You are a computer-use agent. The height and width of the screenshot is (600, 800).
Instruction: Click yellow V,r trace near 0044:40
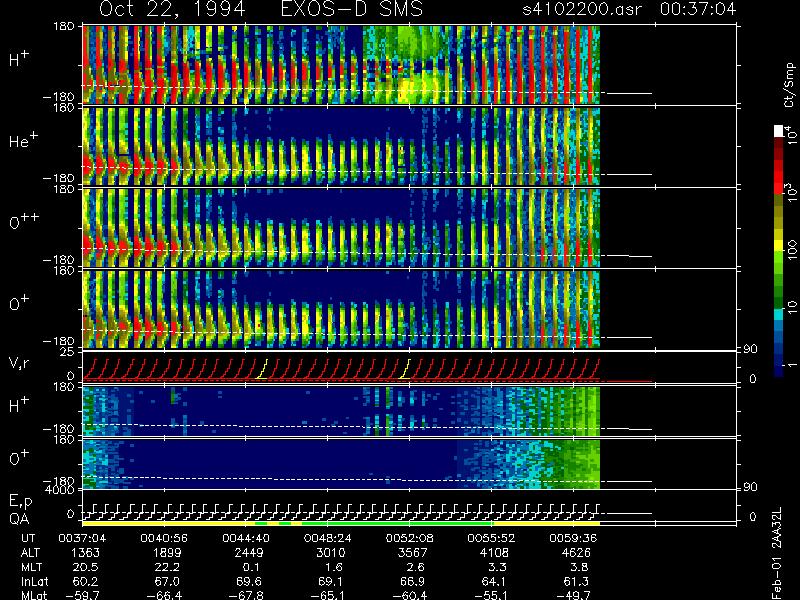(263, 368)
